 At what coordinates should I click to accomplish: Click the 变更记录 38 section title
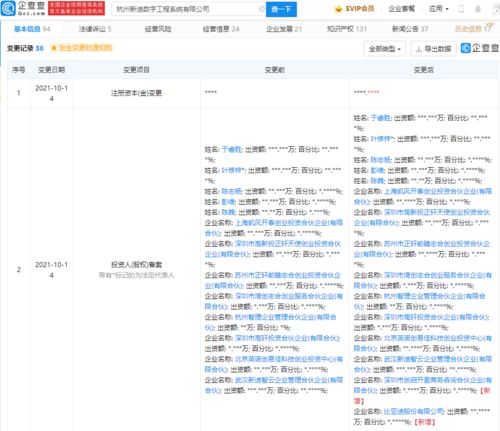(25, 48)
